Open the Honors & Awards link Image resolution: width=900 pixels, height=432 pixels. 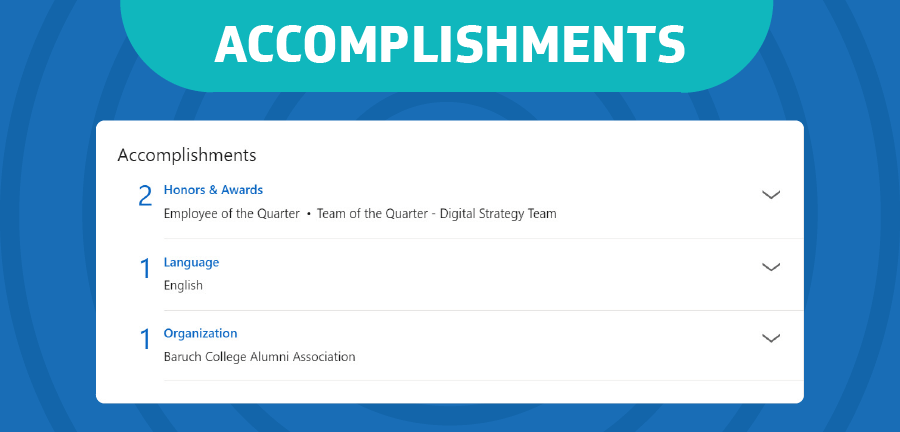click(x=213, y=190)
